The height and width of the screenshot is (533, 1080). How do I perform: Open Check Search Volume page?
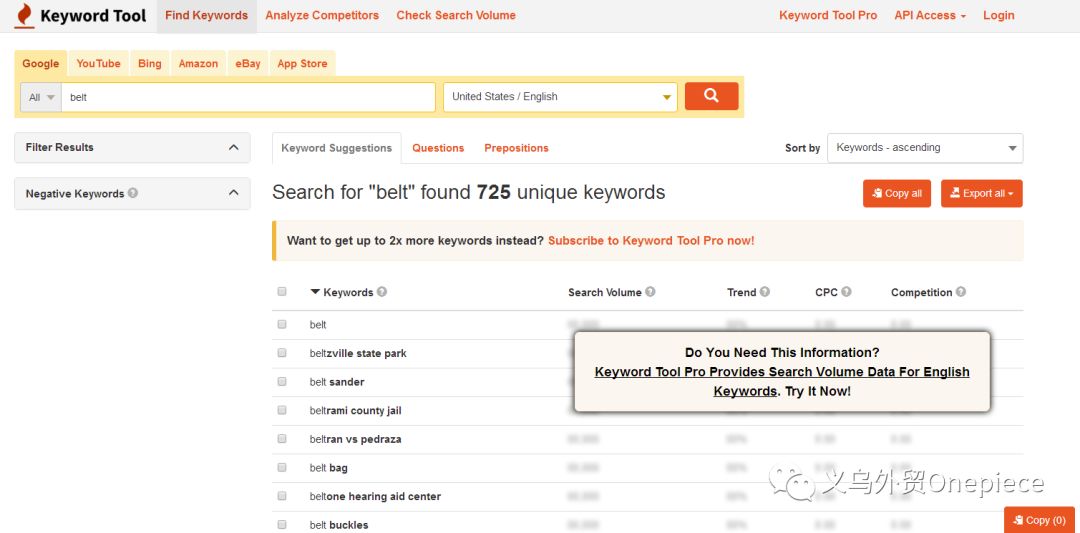coord(456,15)
